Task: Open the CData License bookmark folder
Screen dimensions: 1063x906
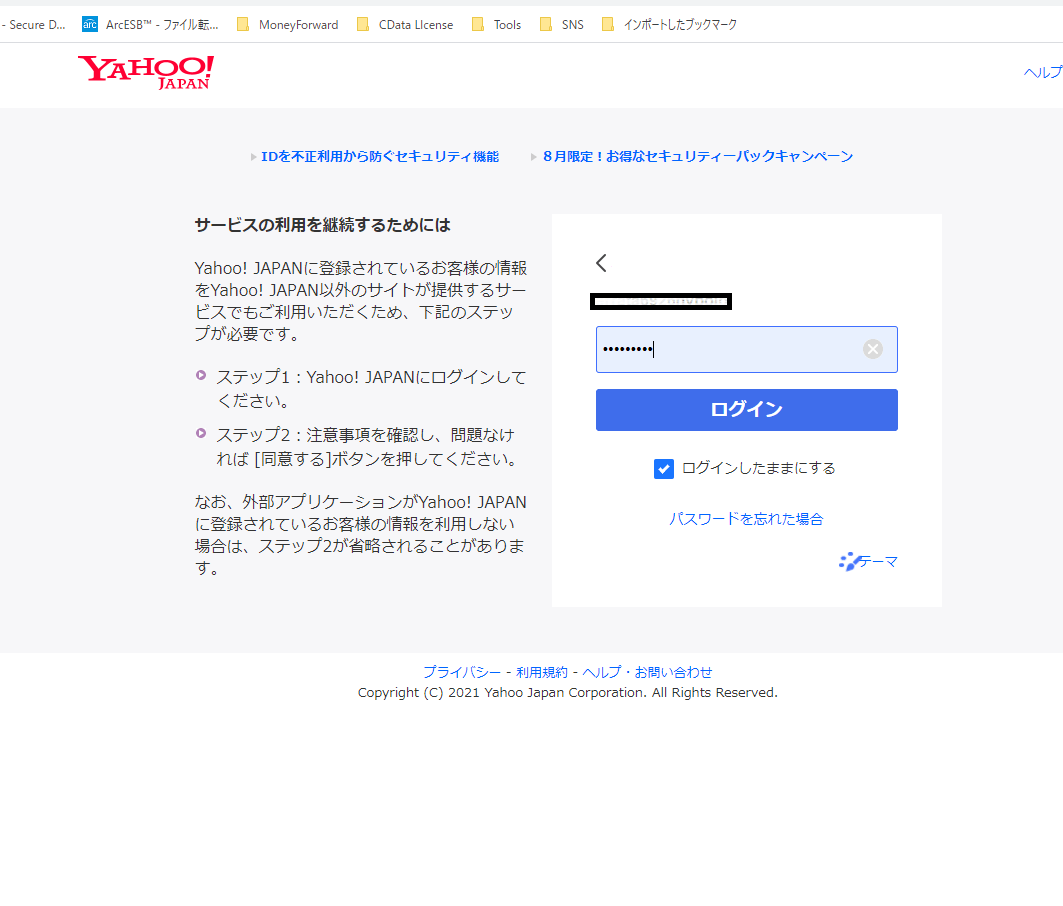Action: 405,24
